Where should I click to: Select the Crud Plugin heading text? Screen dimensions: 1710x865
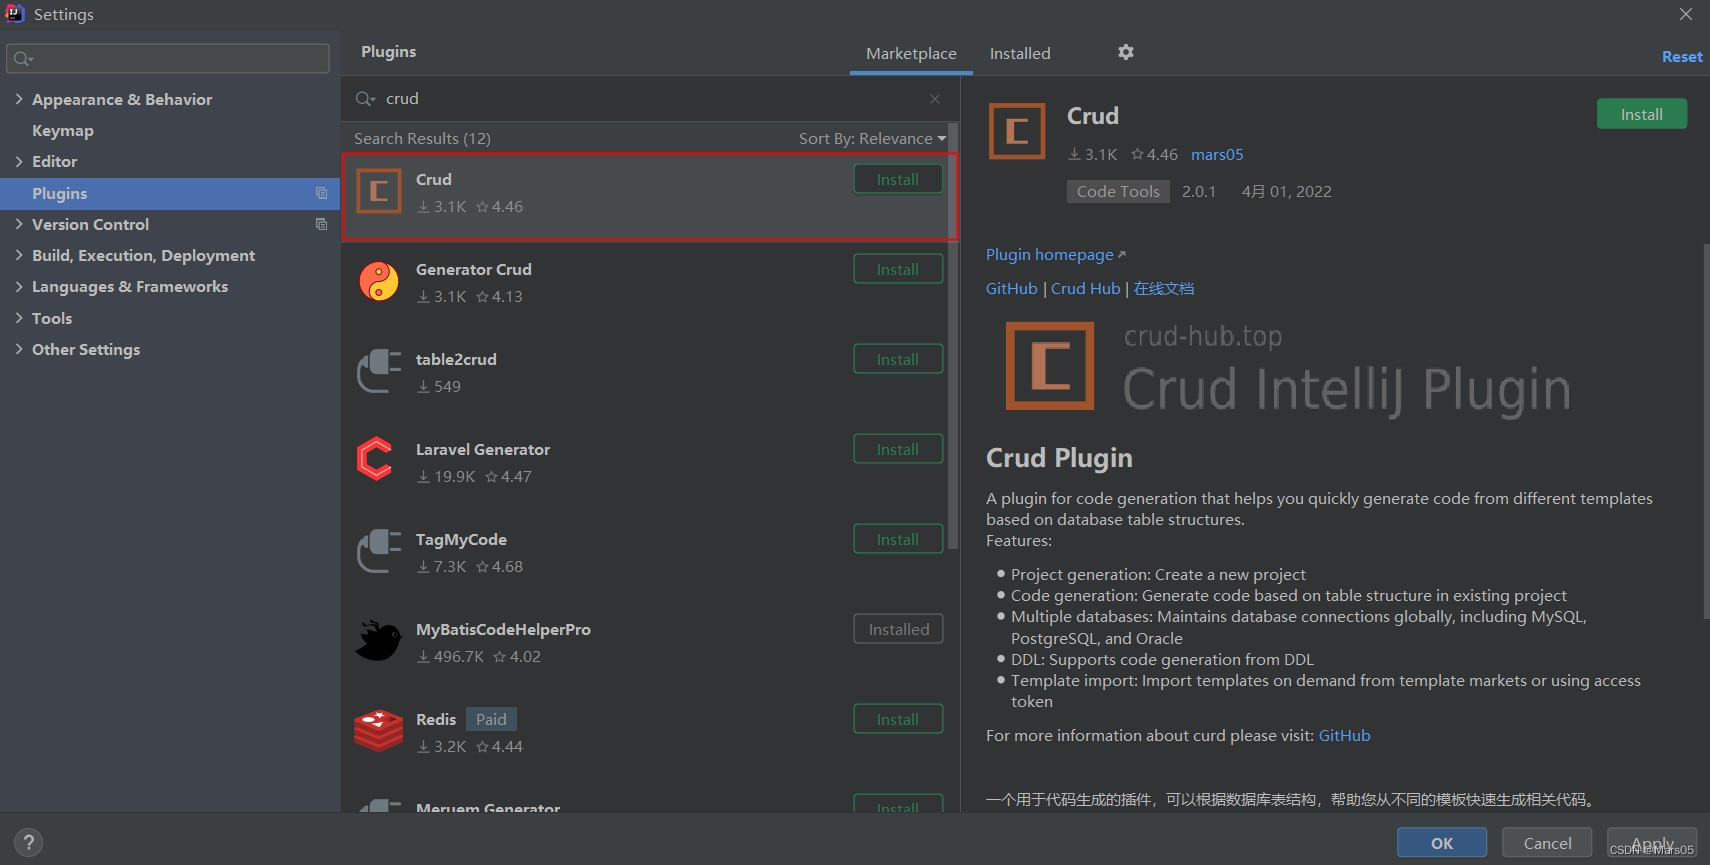tap(1059, 458)
